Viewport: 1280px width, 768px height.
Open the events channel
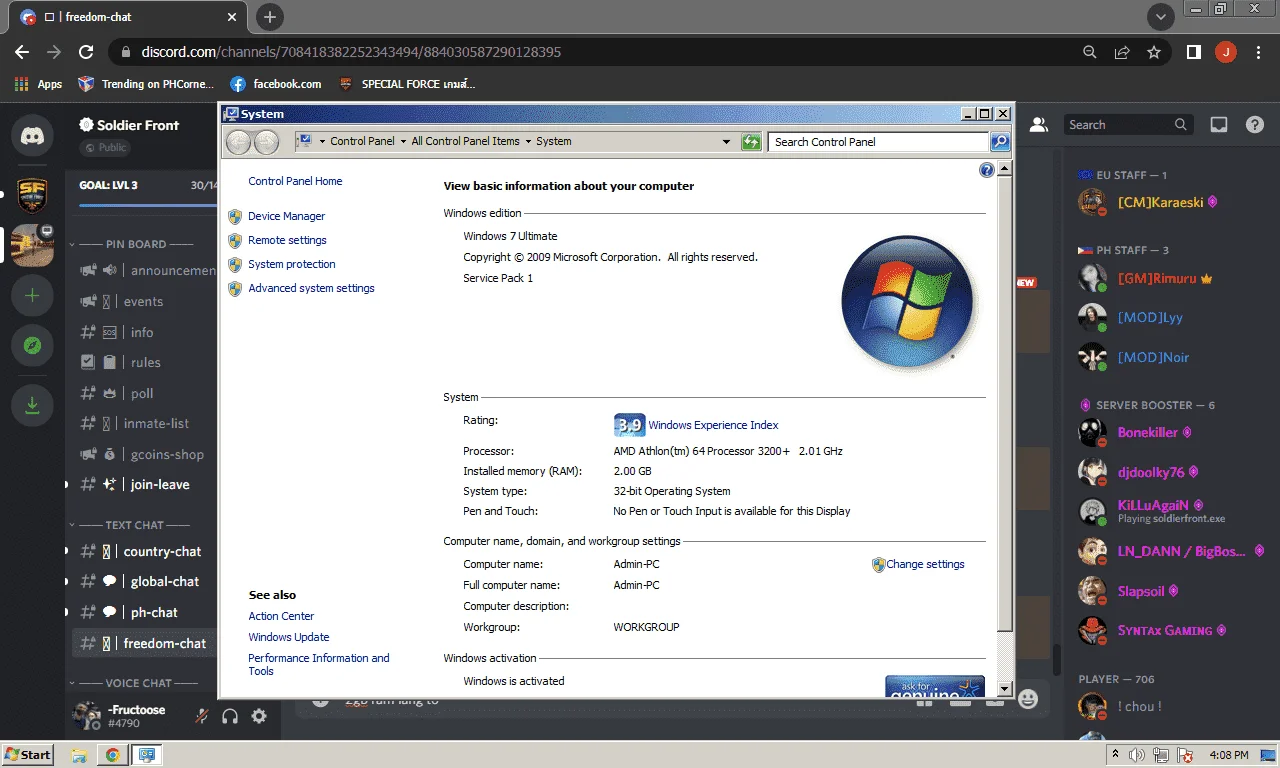(145, 301)
